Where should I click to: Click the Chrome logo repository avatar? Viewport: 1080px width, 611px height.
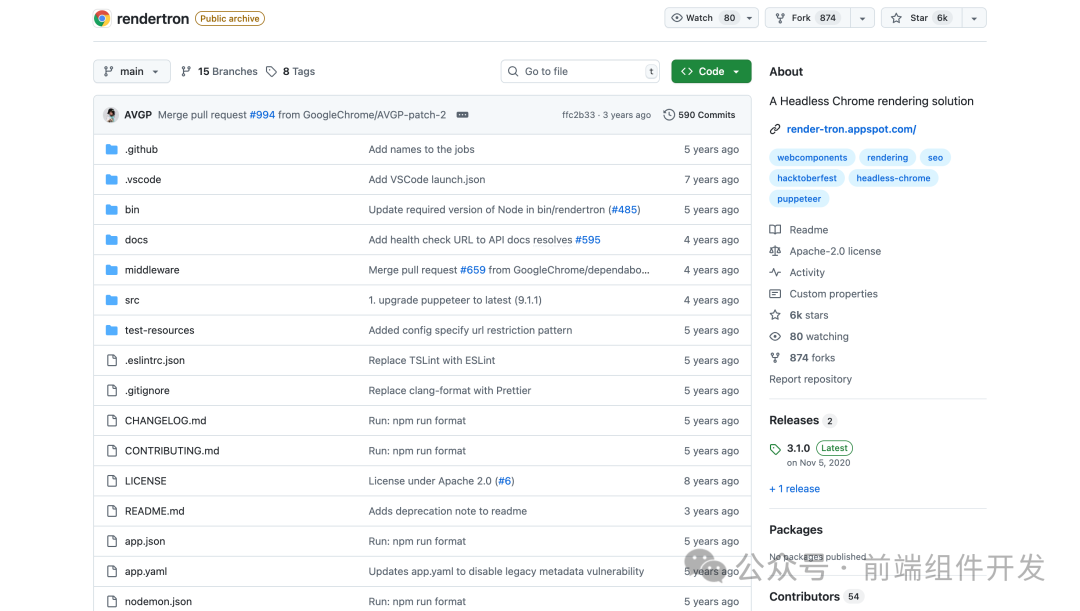tap(102, 19)
